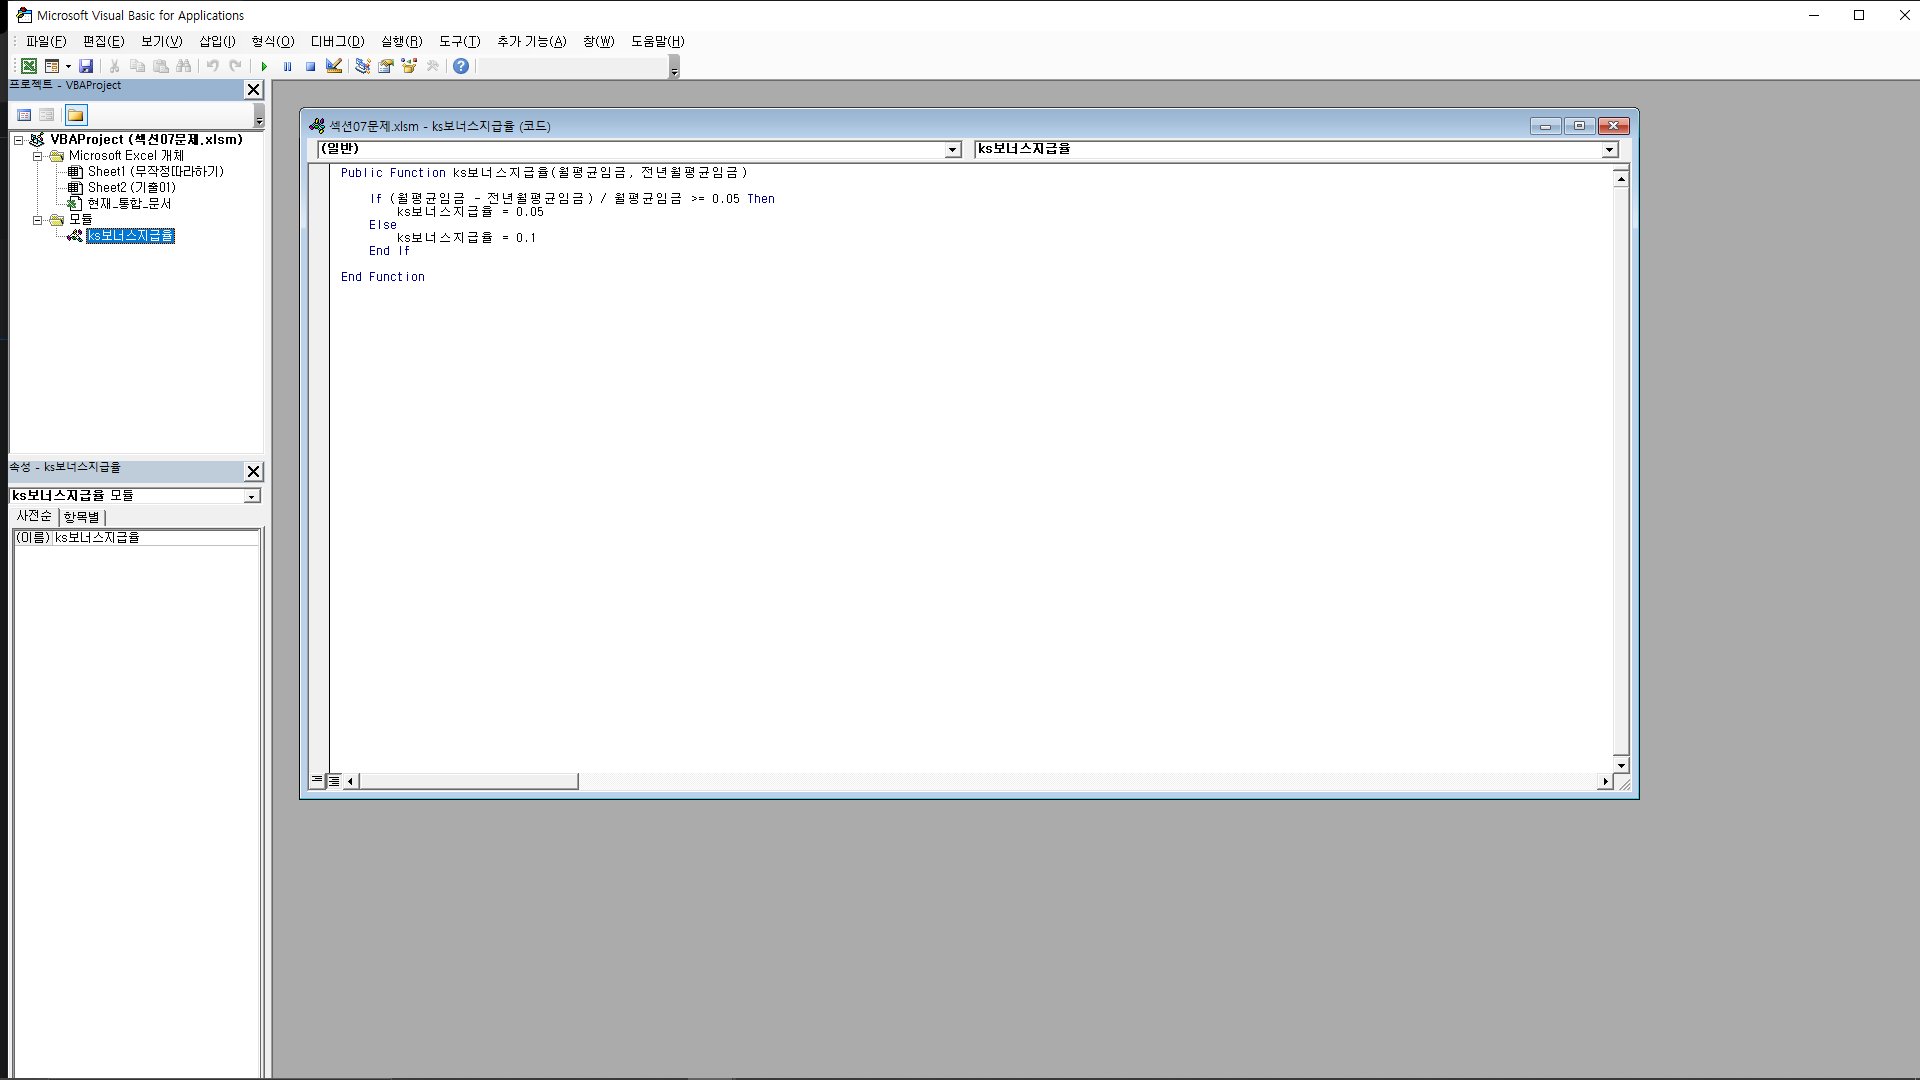Toggle Design Mode icon

[x=334, y=66]
